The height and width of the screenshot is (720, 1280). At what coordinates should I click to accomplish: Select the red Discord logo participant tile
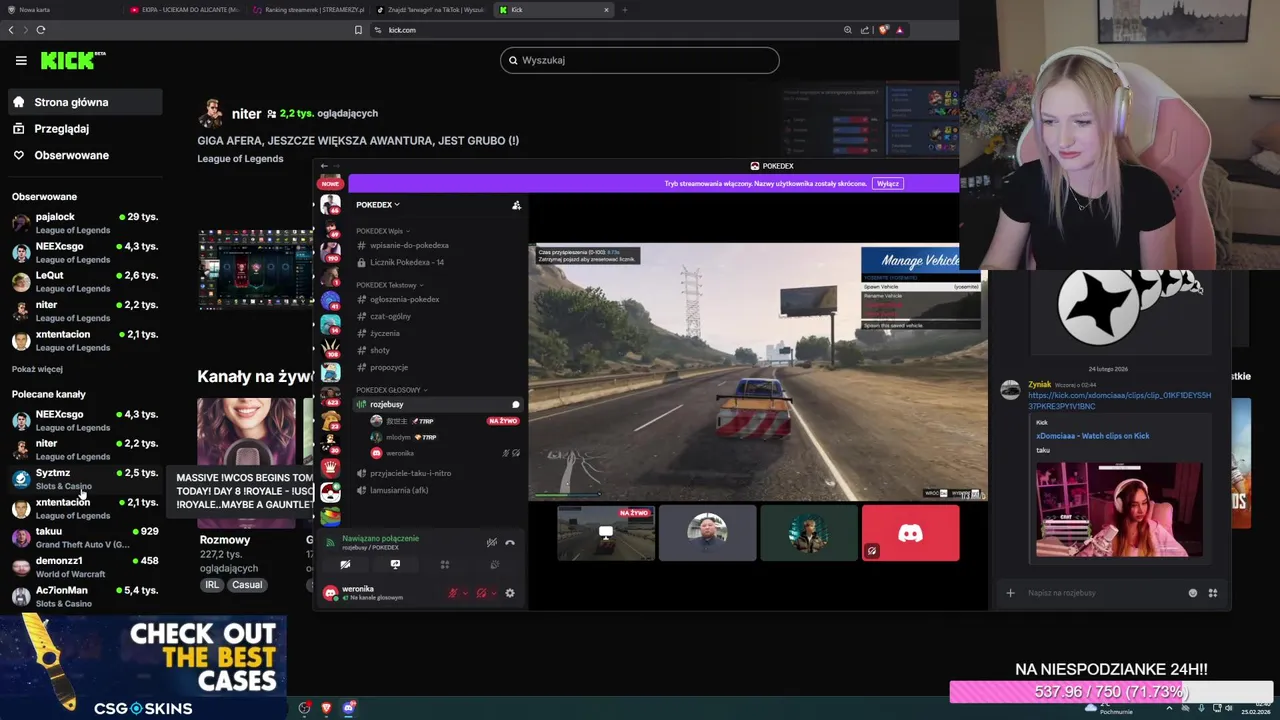910,533
